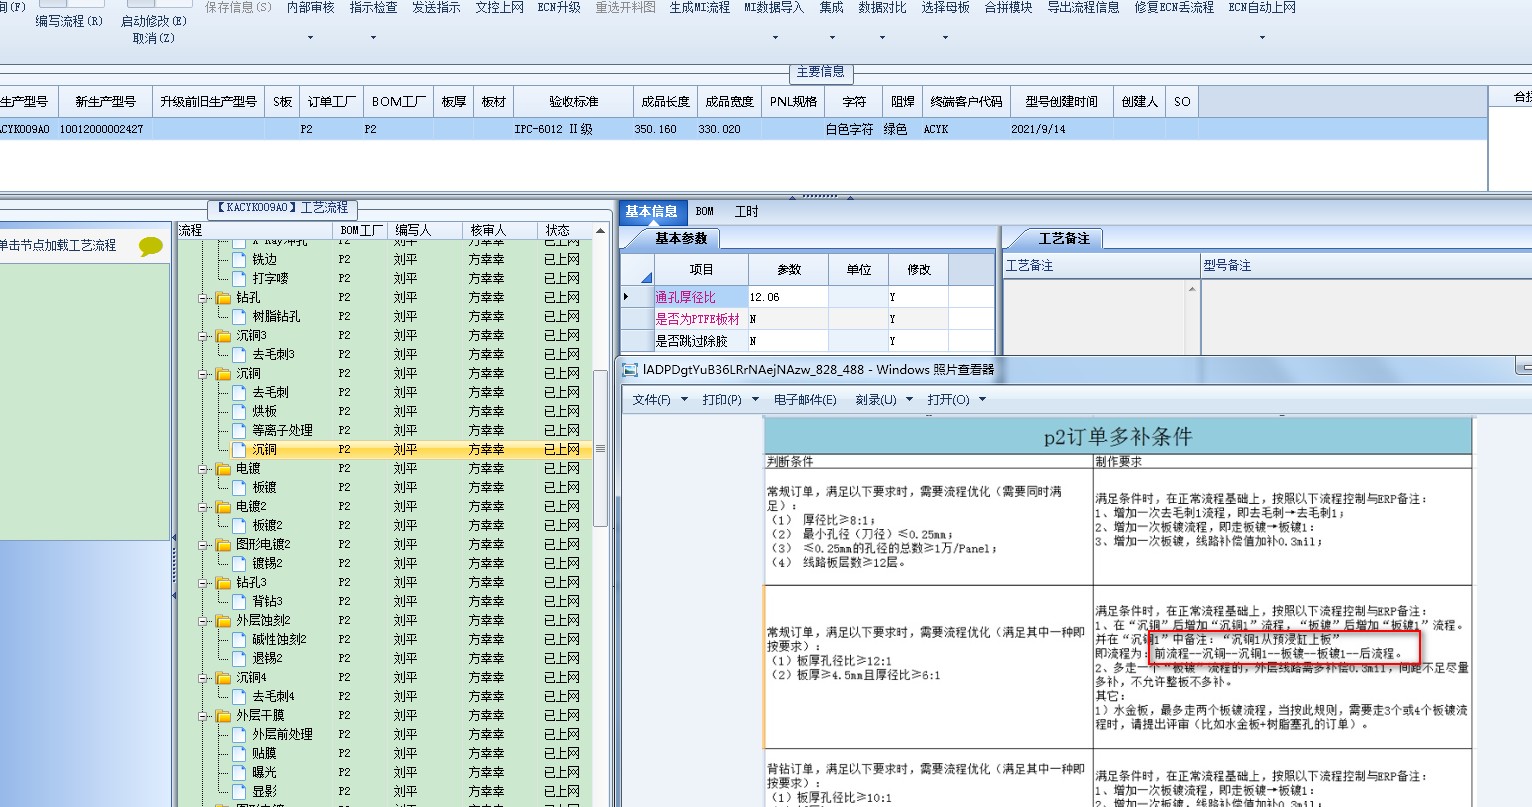Open the dropdown arrow under 数据对比
The height and width of the screenshot is (807, 1532).
[882, 38]
